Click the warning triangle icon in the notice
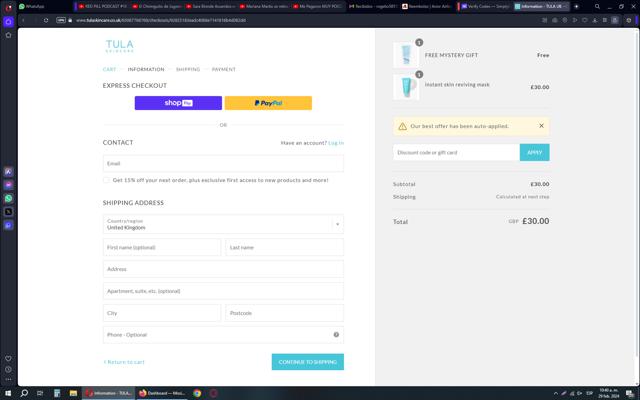 click(402, 126)
